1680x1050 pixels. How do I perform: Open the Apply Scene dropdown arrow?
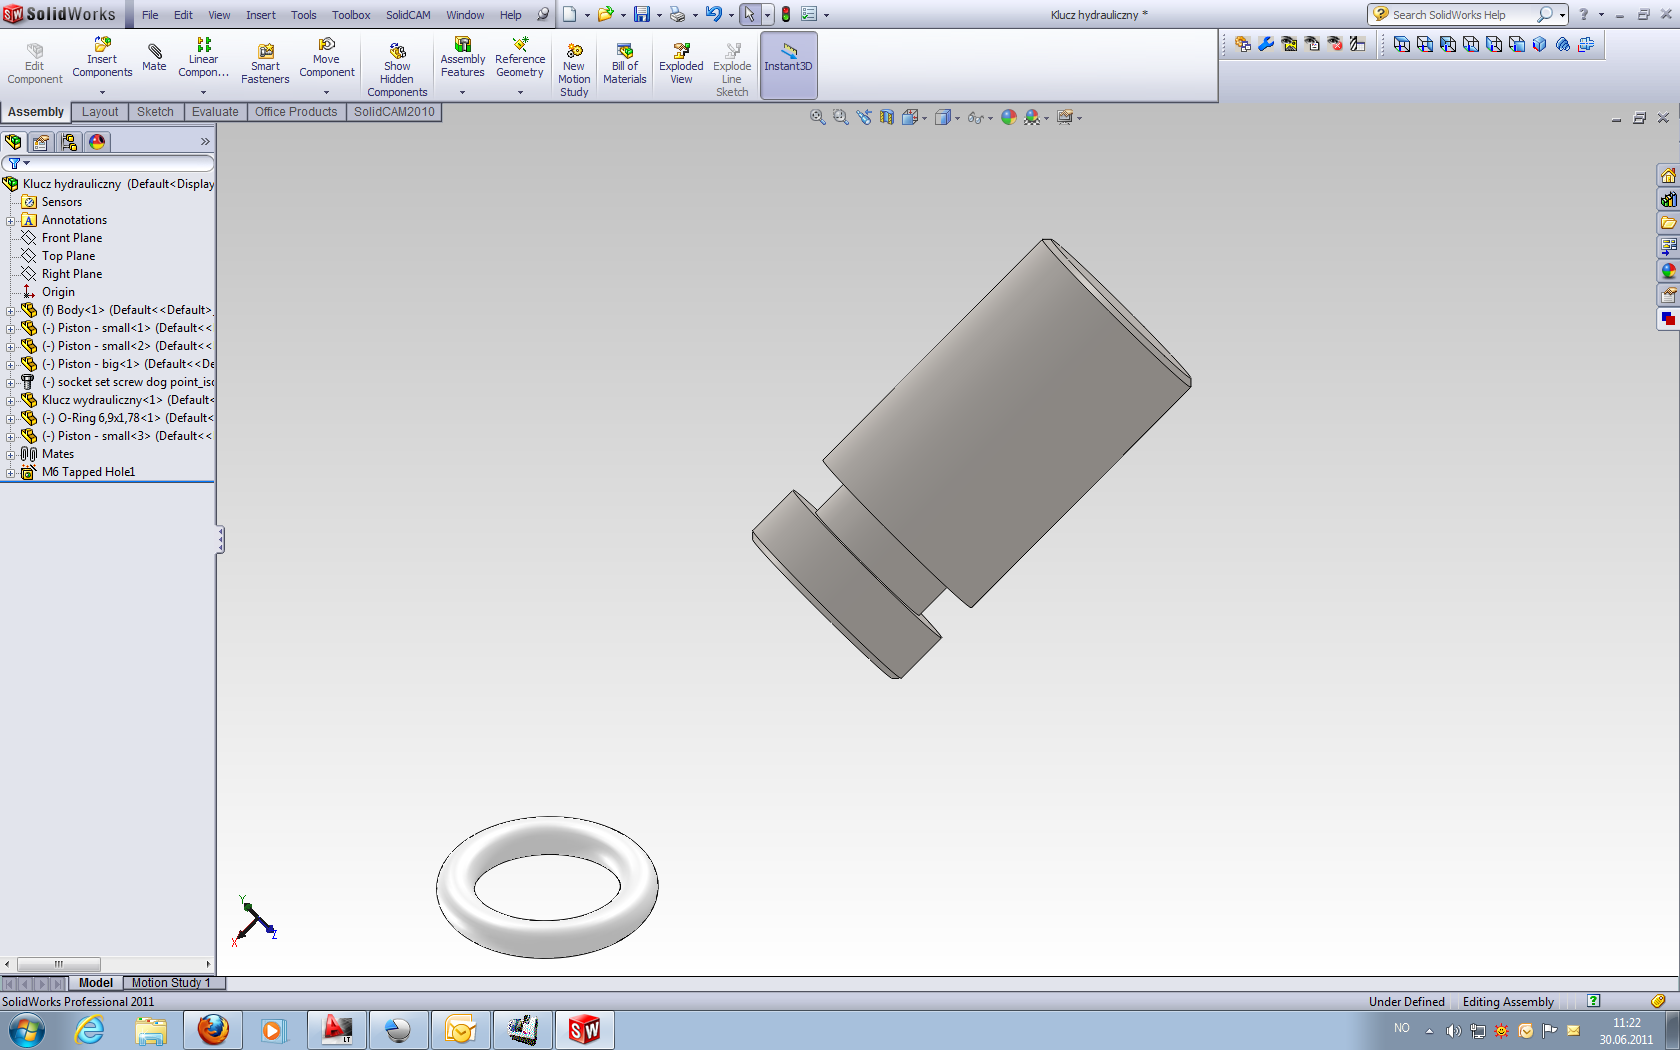(1046, 118)
